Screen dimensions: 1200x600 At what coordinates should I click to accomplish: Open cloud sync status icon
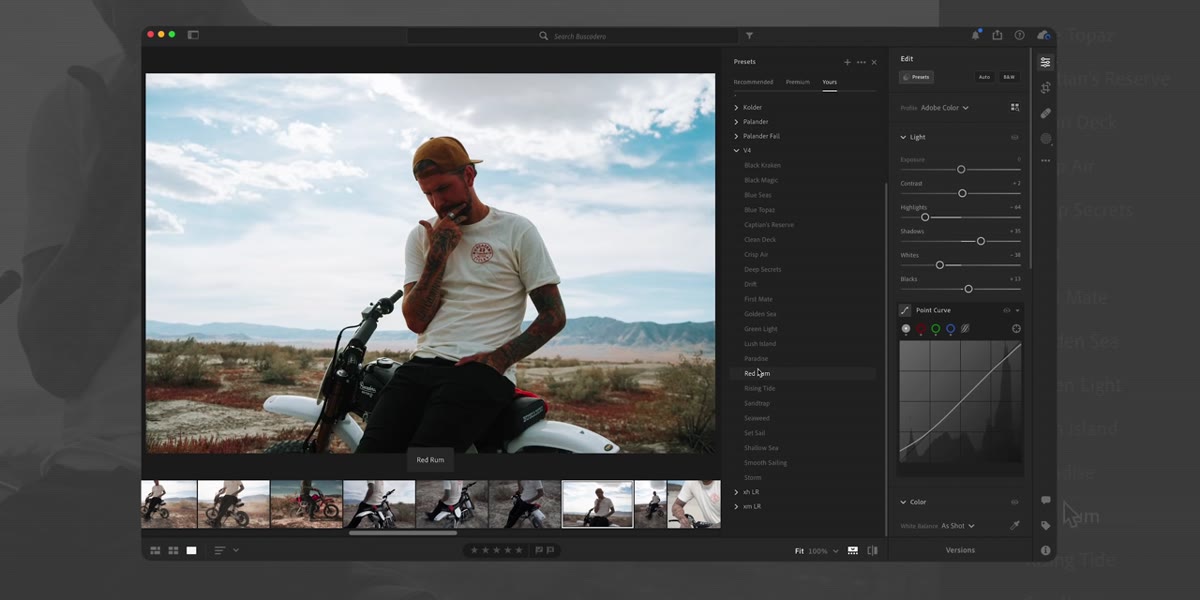[1043, 35]
